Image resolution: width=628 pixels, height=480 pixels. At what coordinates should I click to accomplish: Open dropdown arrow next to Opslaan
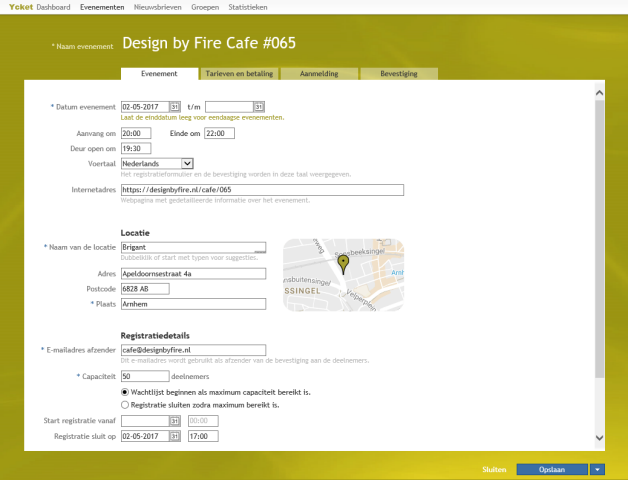point(597,468)
